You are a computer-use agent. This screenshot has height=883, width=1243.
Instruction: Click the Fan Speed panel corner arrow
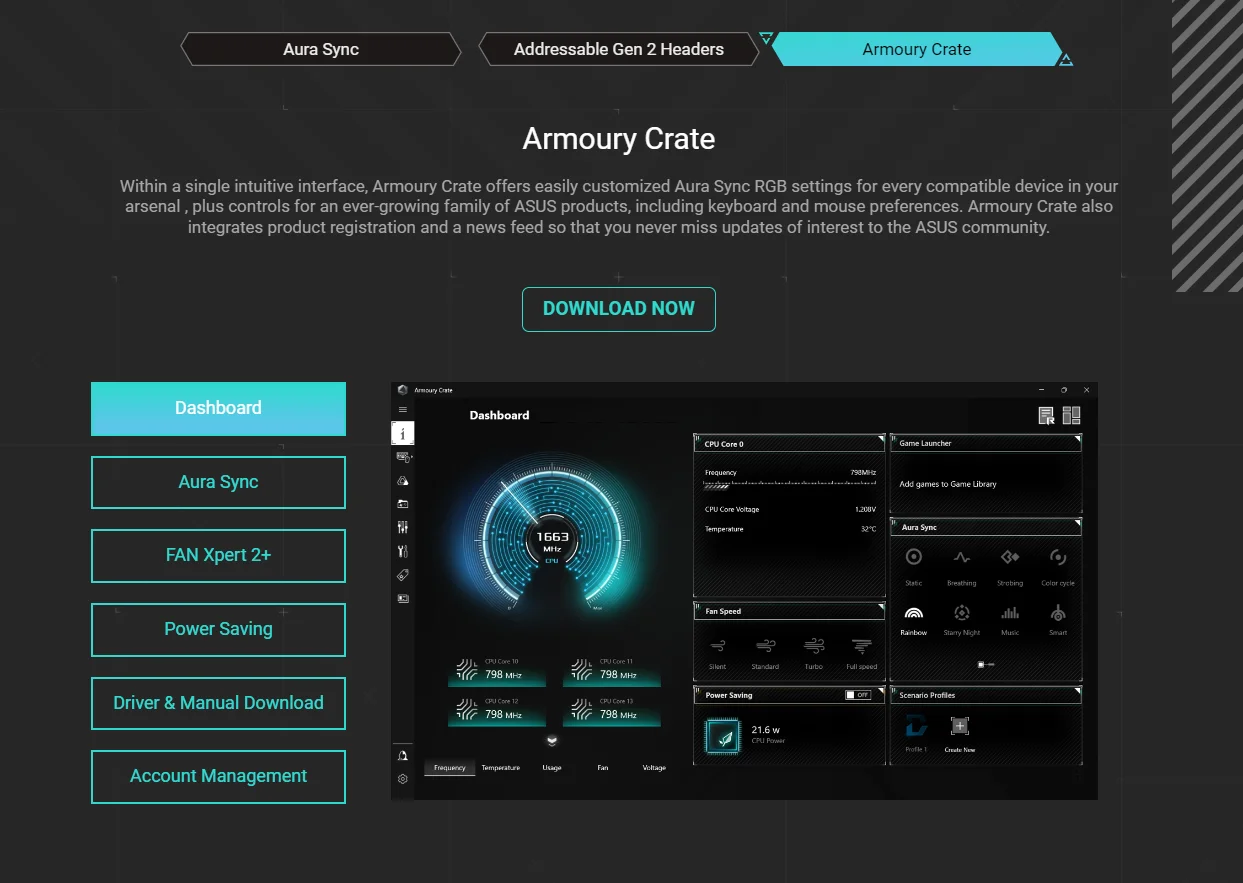(x=880, y=606)
